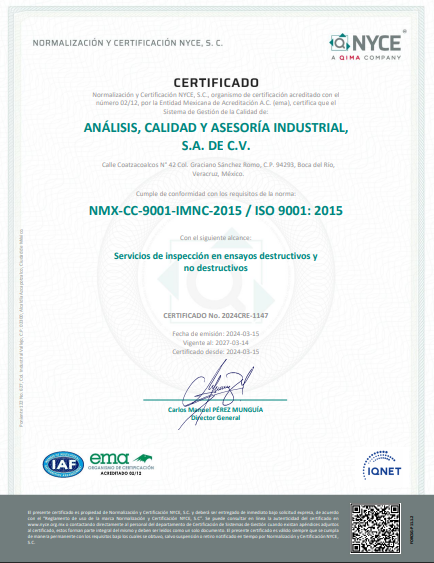Viewport: 434px width, 563px height.
Task: Click the text "no destructivos"
Action: [x=216, y=268]
